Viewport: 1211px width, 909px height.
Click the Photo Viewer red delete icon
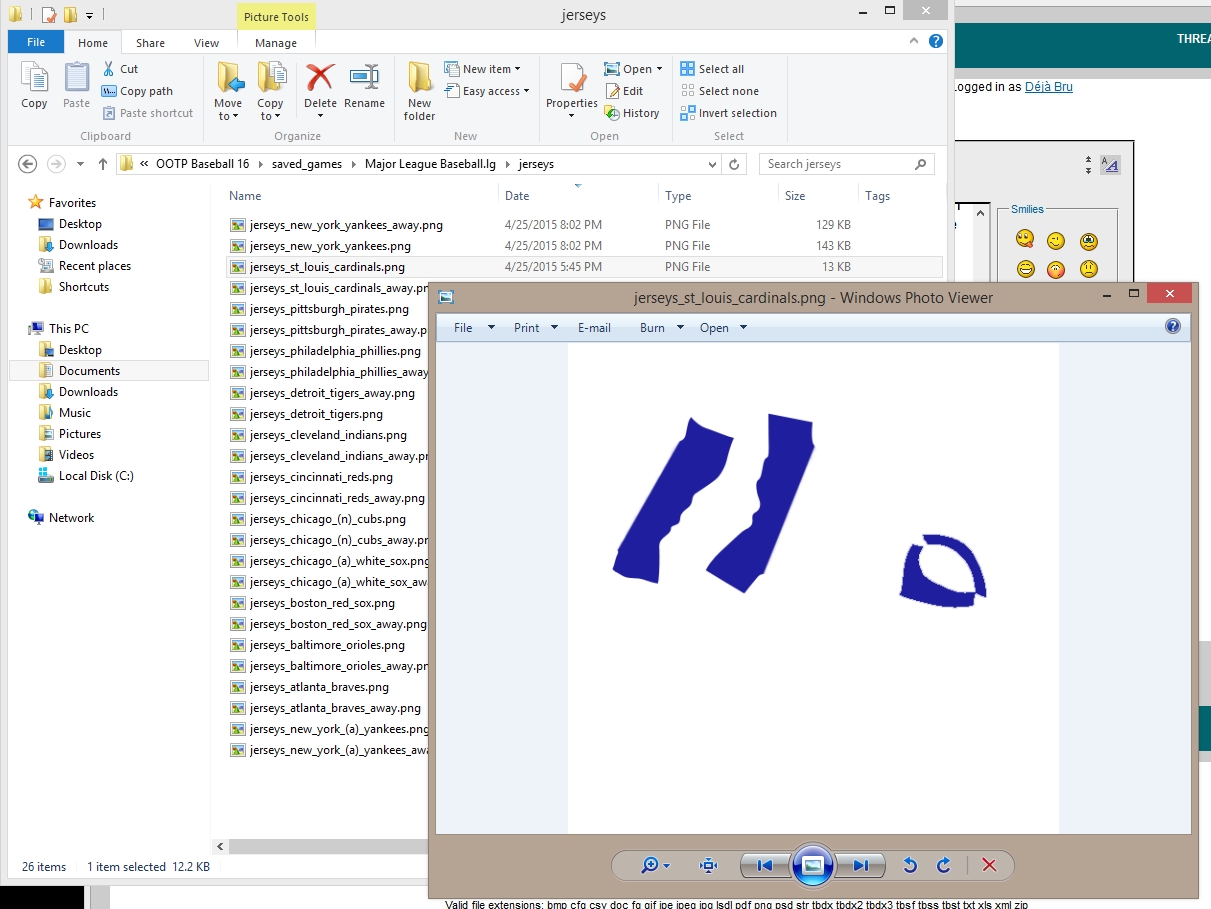pyautogui.click(x=989, y=865)
